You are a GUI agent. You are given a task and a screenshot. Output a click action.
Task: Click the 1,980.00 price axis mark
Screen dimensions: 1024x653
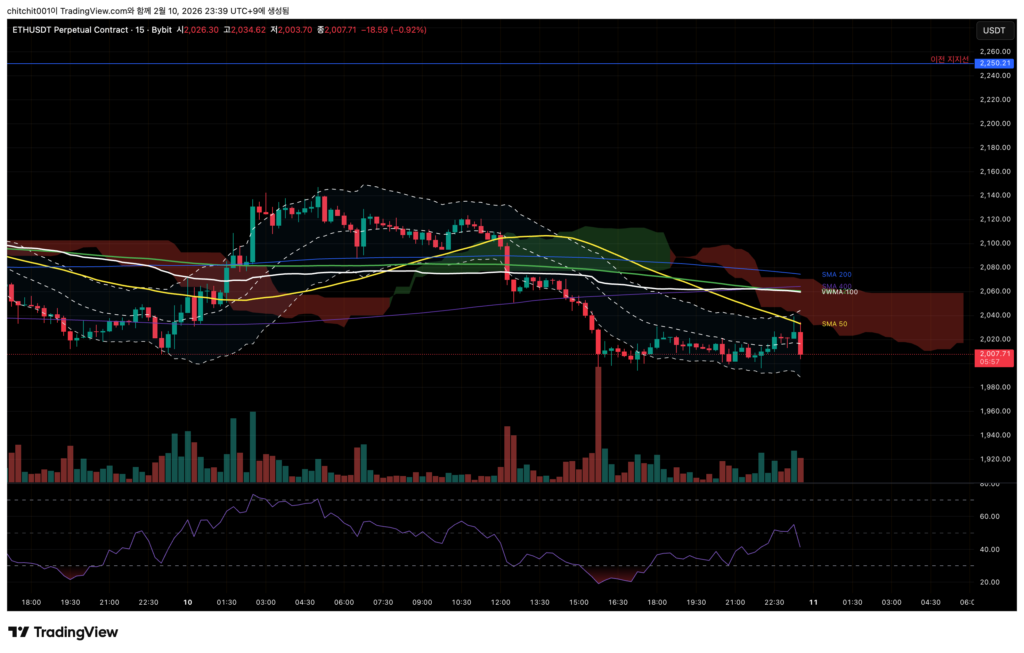coord(995,387)
